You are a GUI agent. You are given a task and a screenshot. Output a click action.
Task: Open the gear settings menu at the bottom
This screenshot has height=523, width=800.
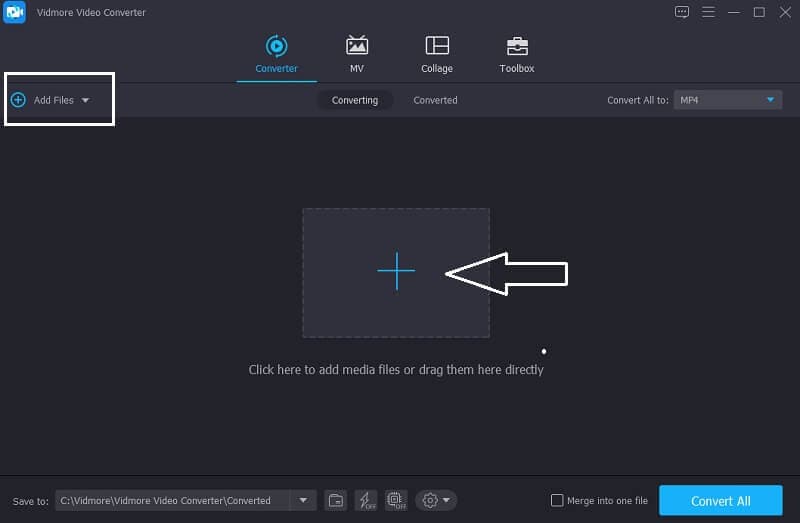(436, 500)
